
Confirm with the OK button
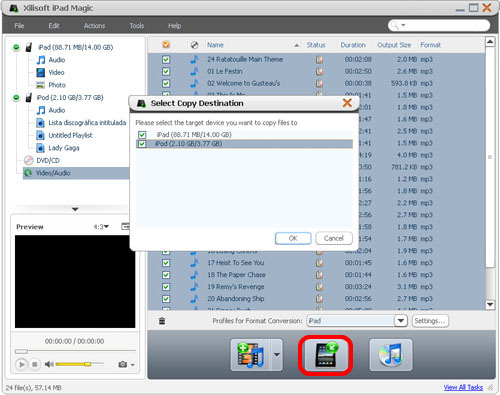click(293, 238)
